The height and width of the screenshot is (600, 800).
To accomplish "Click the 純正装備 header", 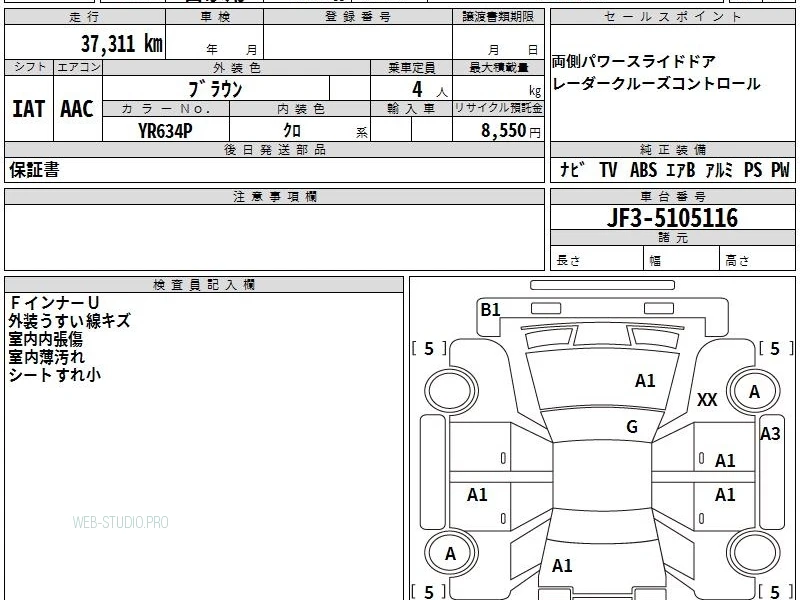I will coord(672,149).
